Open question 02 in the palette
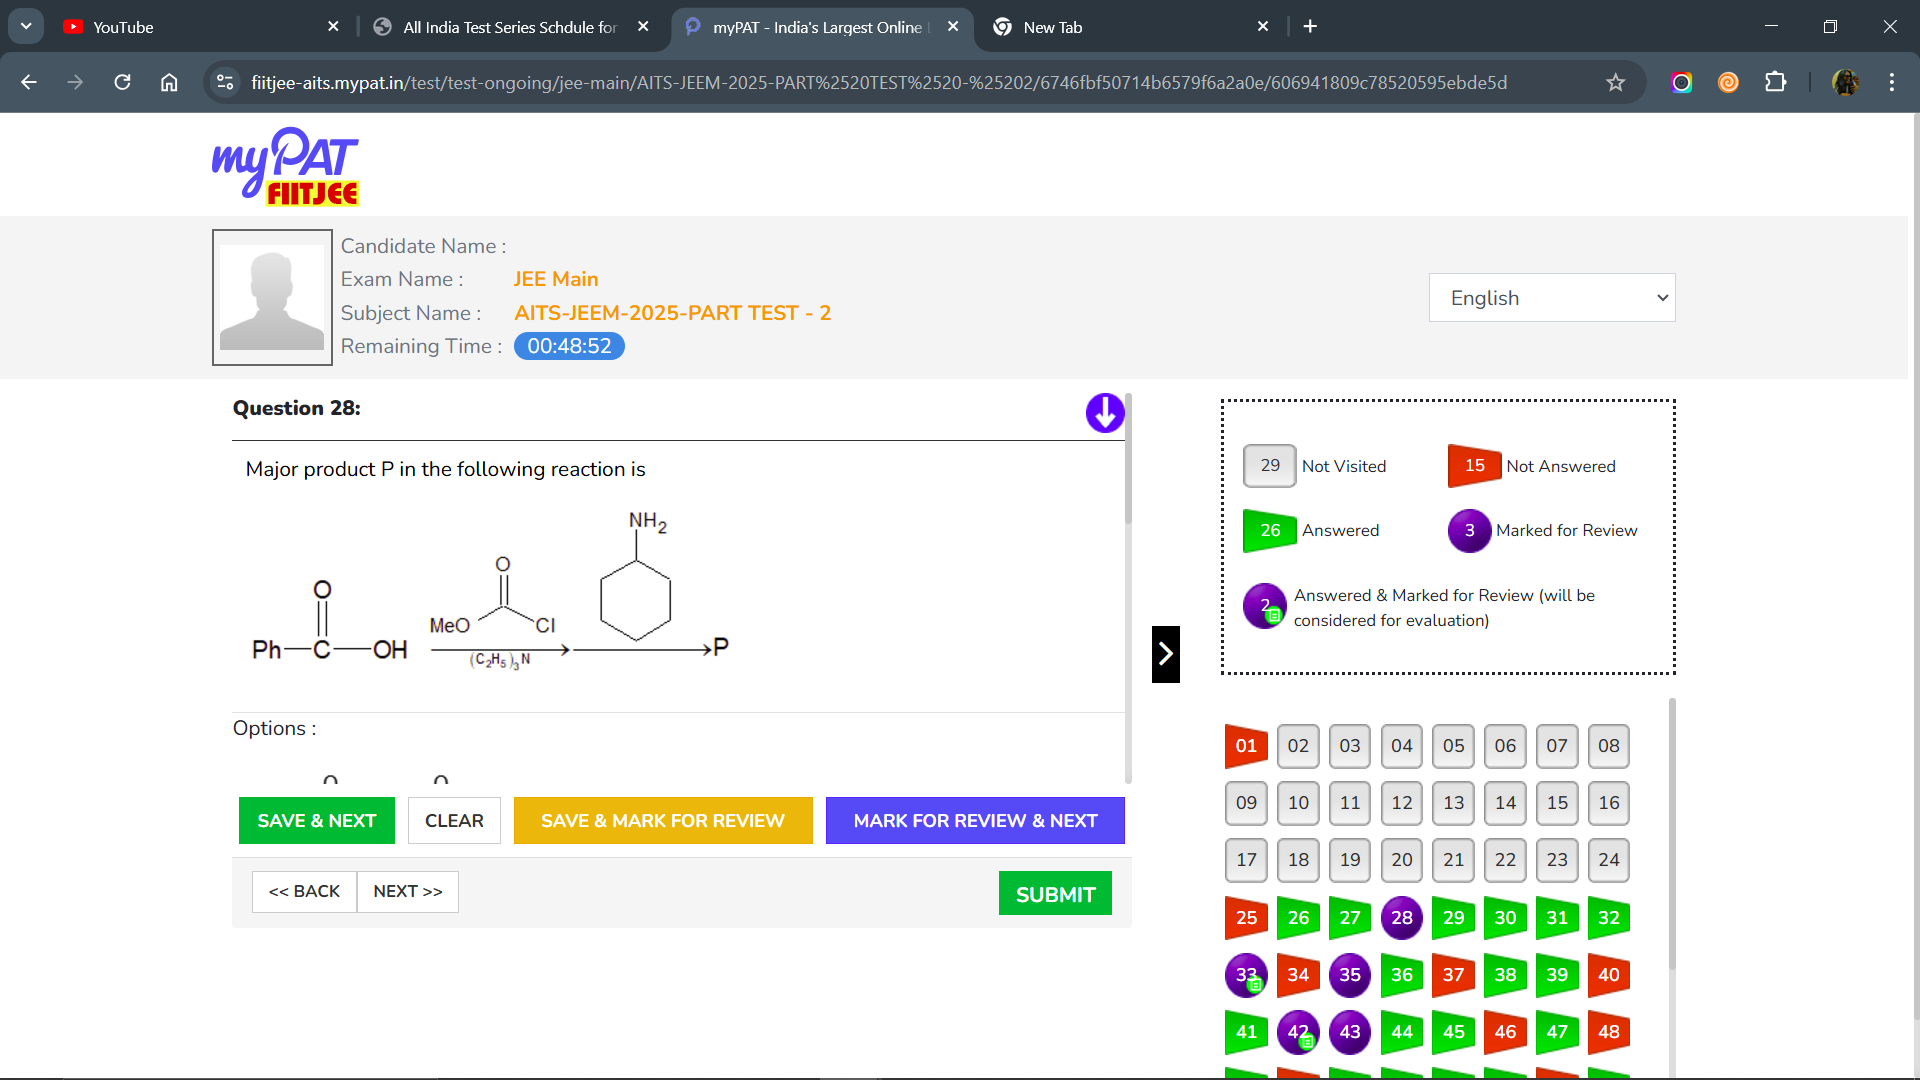1920x1080 pixels. click(x=1298, y=746)
